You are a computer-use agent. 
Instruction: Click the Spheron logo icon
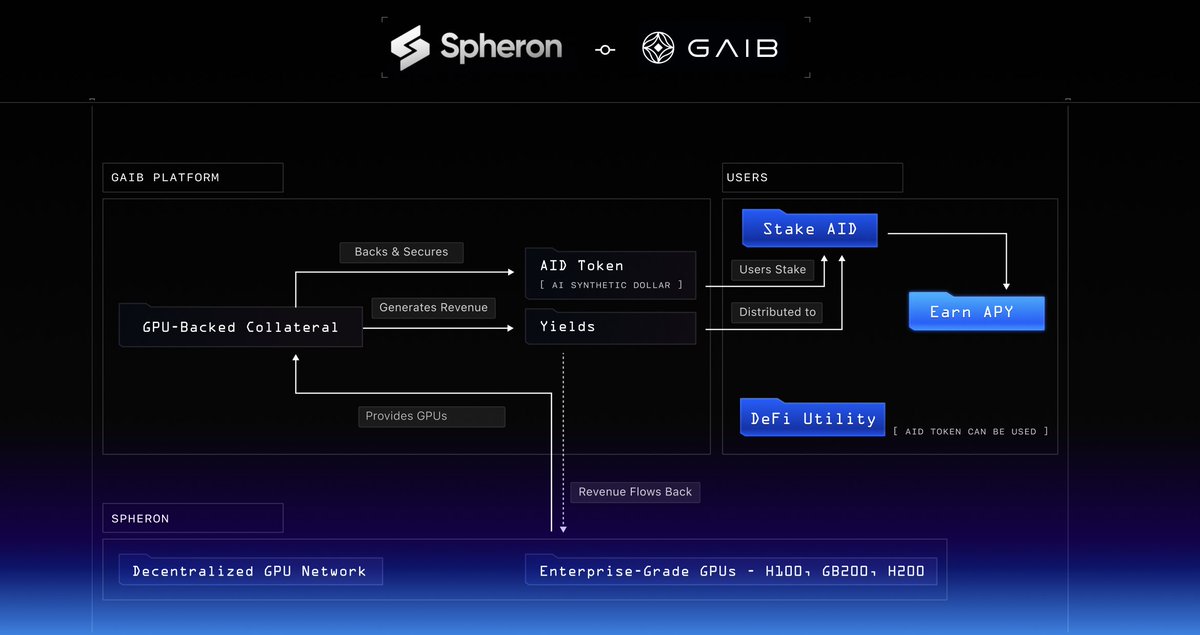[410, 48]
